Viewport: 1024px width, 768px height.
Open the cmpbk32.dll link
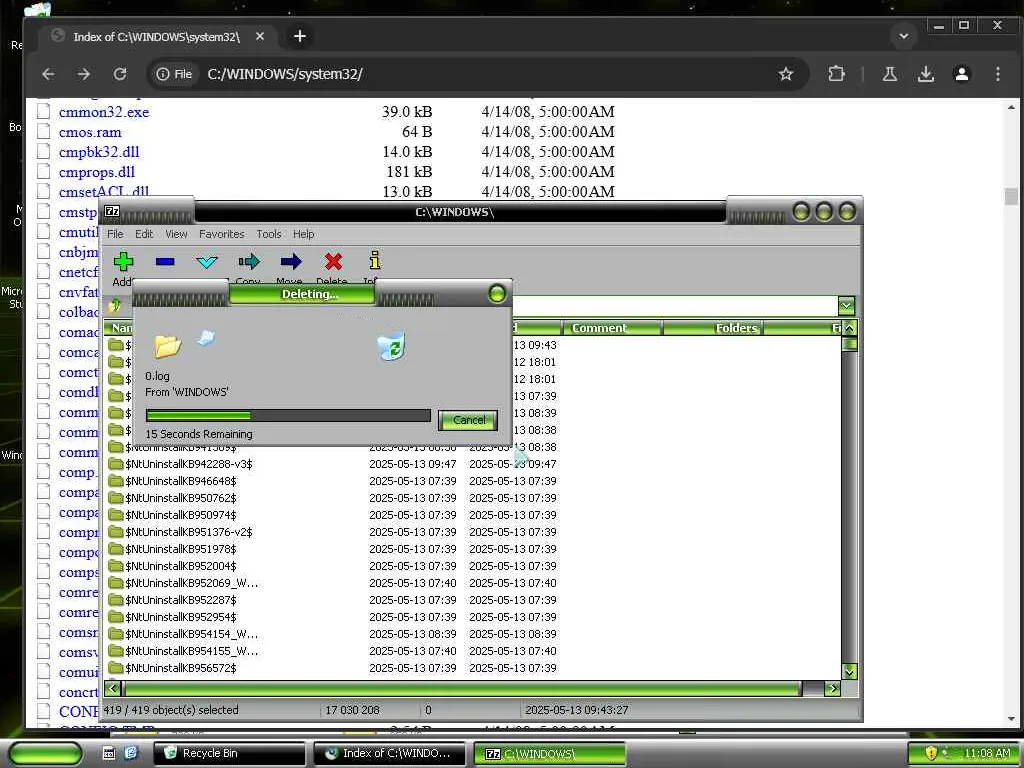[x=99, y=152]
